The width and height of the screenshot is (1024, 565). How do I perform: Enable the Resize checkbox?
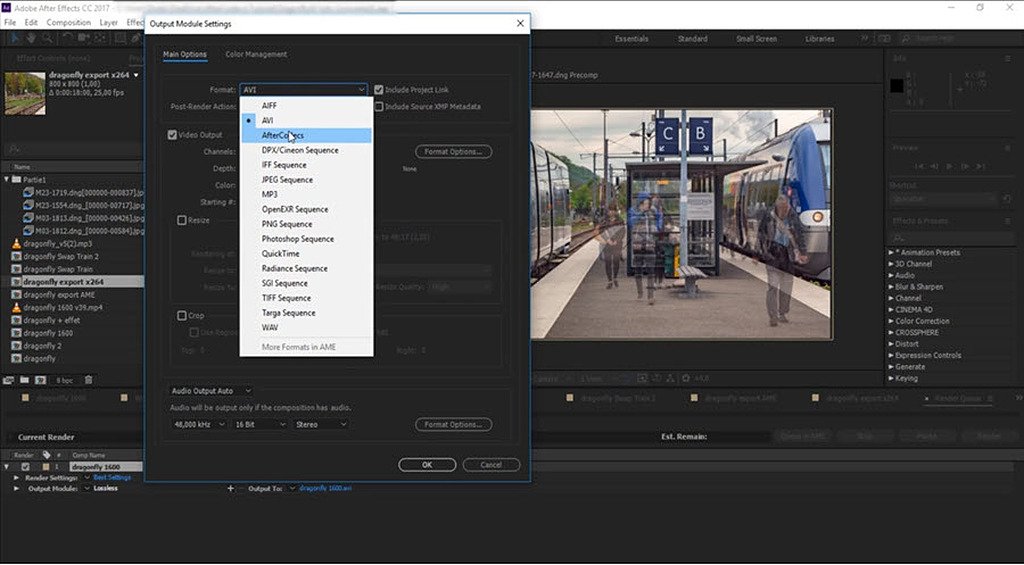(x=182, y=220)
